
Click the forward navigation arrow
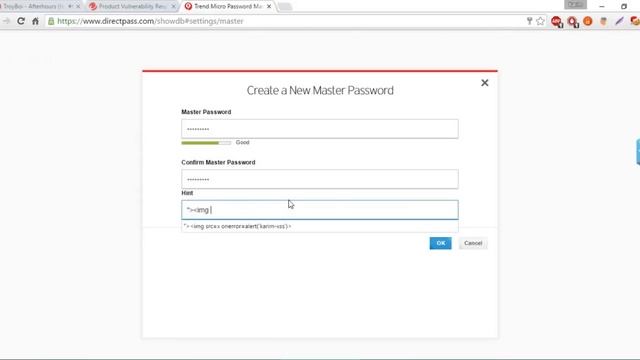pyautogui.click(x=6, y=21)
